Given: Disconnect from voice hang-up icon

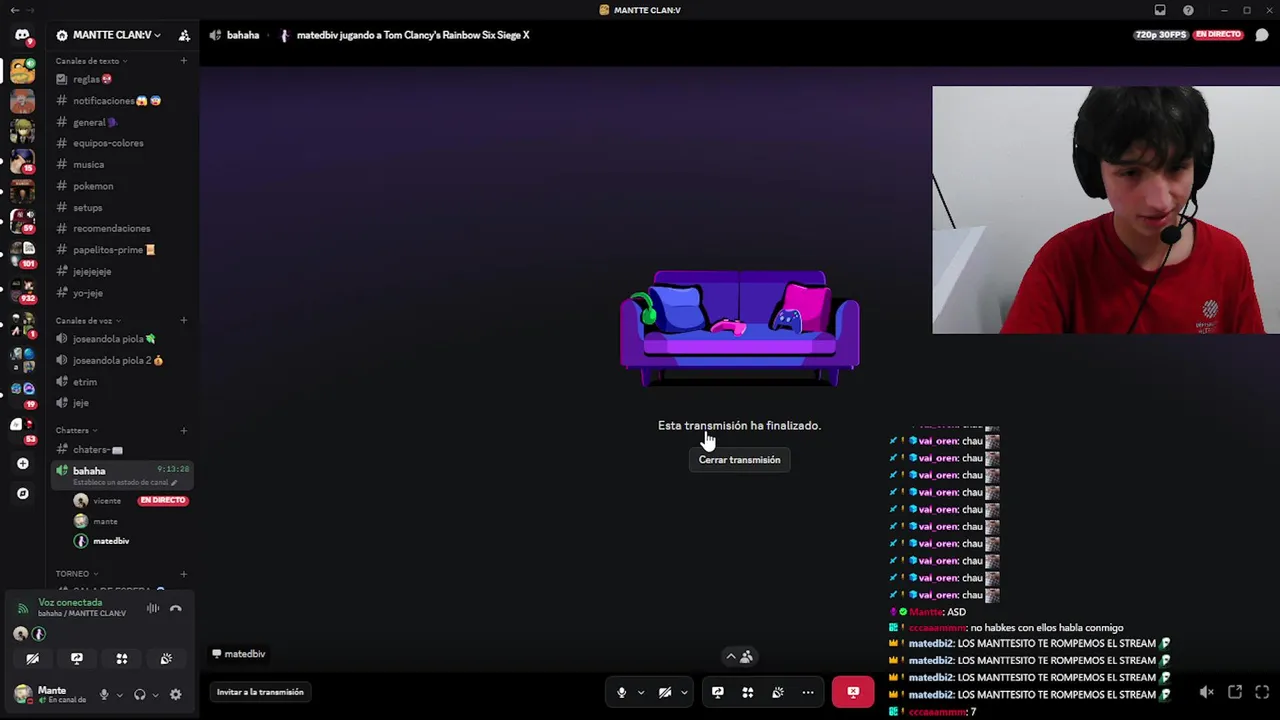Looking at the screenshot, I should 176,608.
